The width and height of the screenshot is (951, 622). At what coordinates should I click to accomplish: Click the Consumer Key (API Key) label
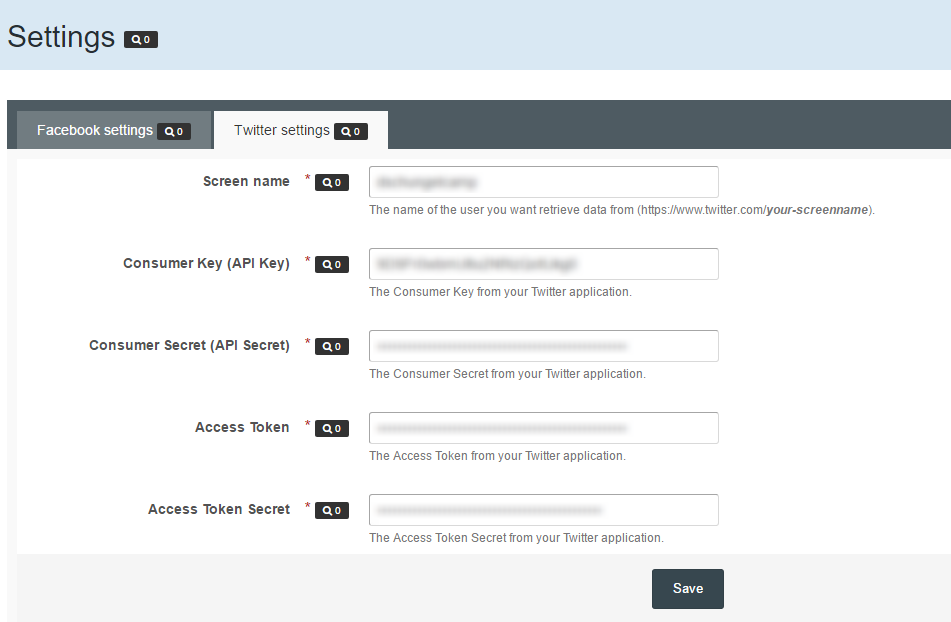click(206, 263)
